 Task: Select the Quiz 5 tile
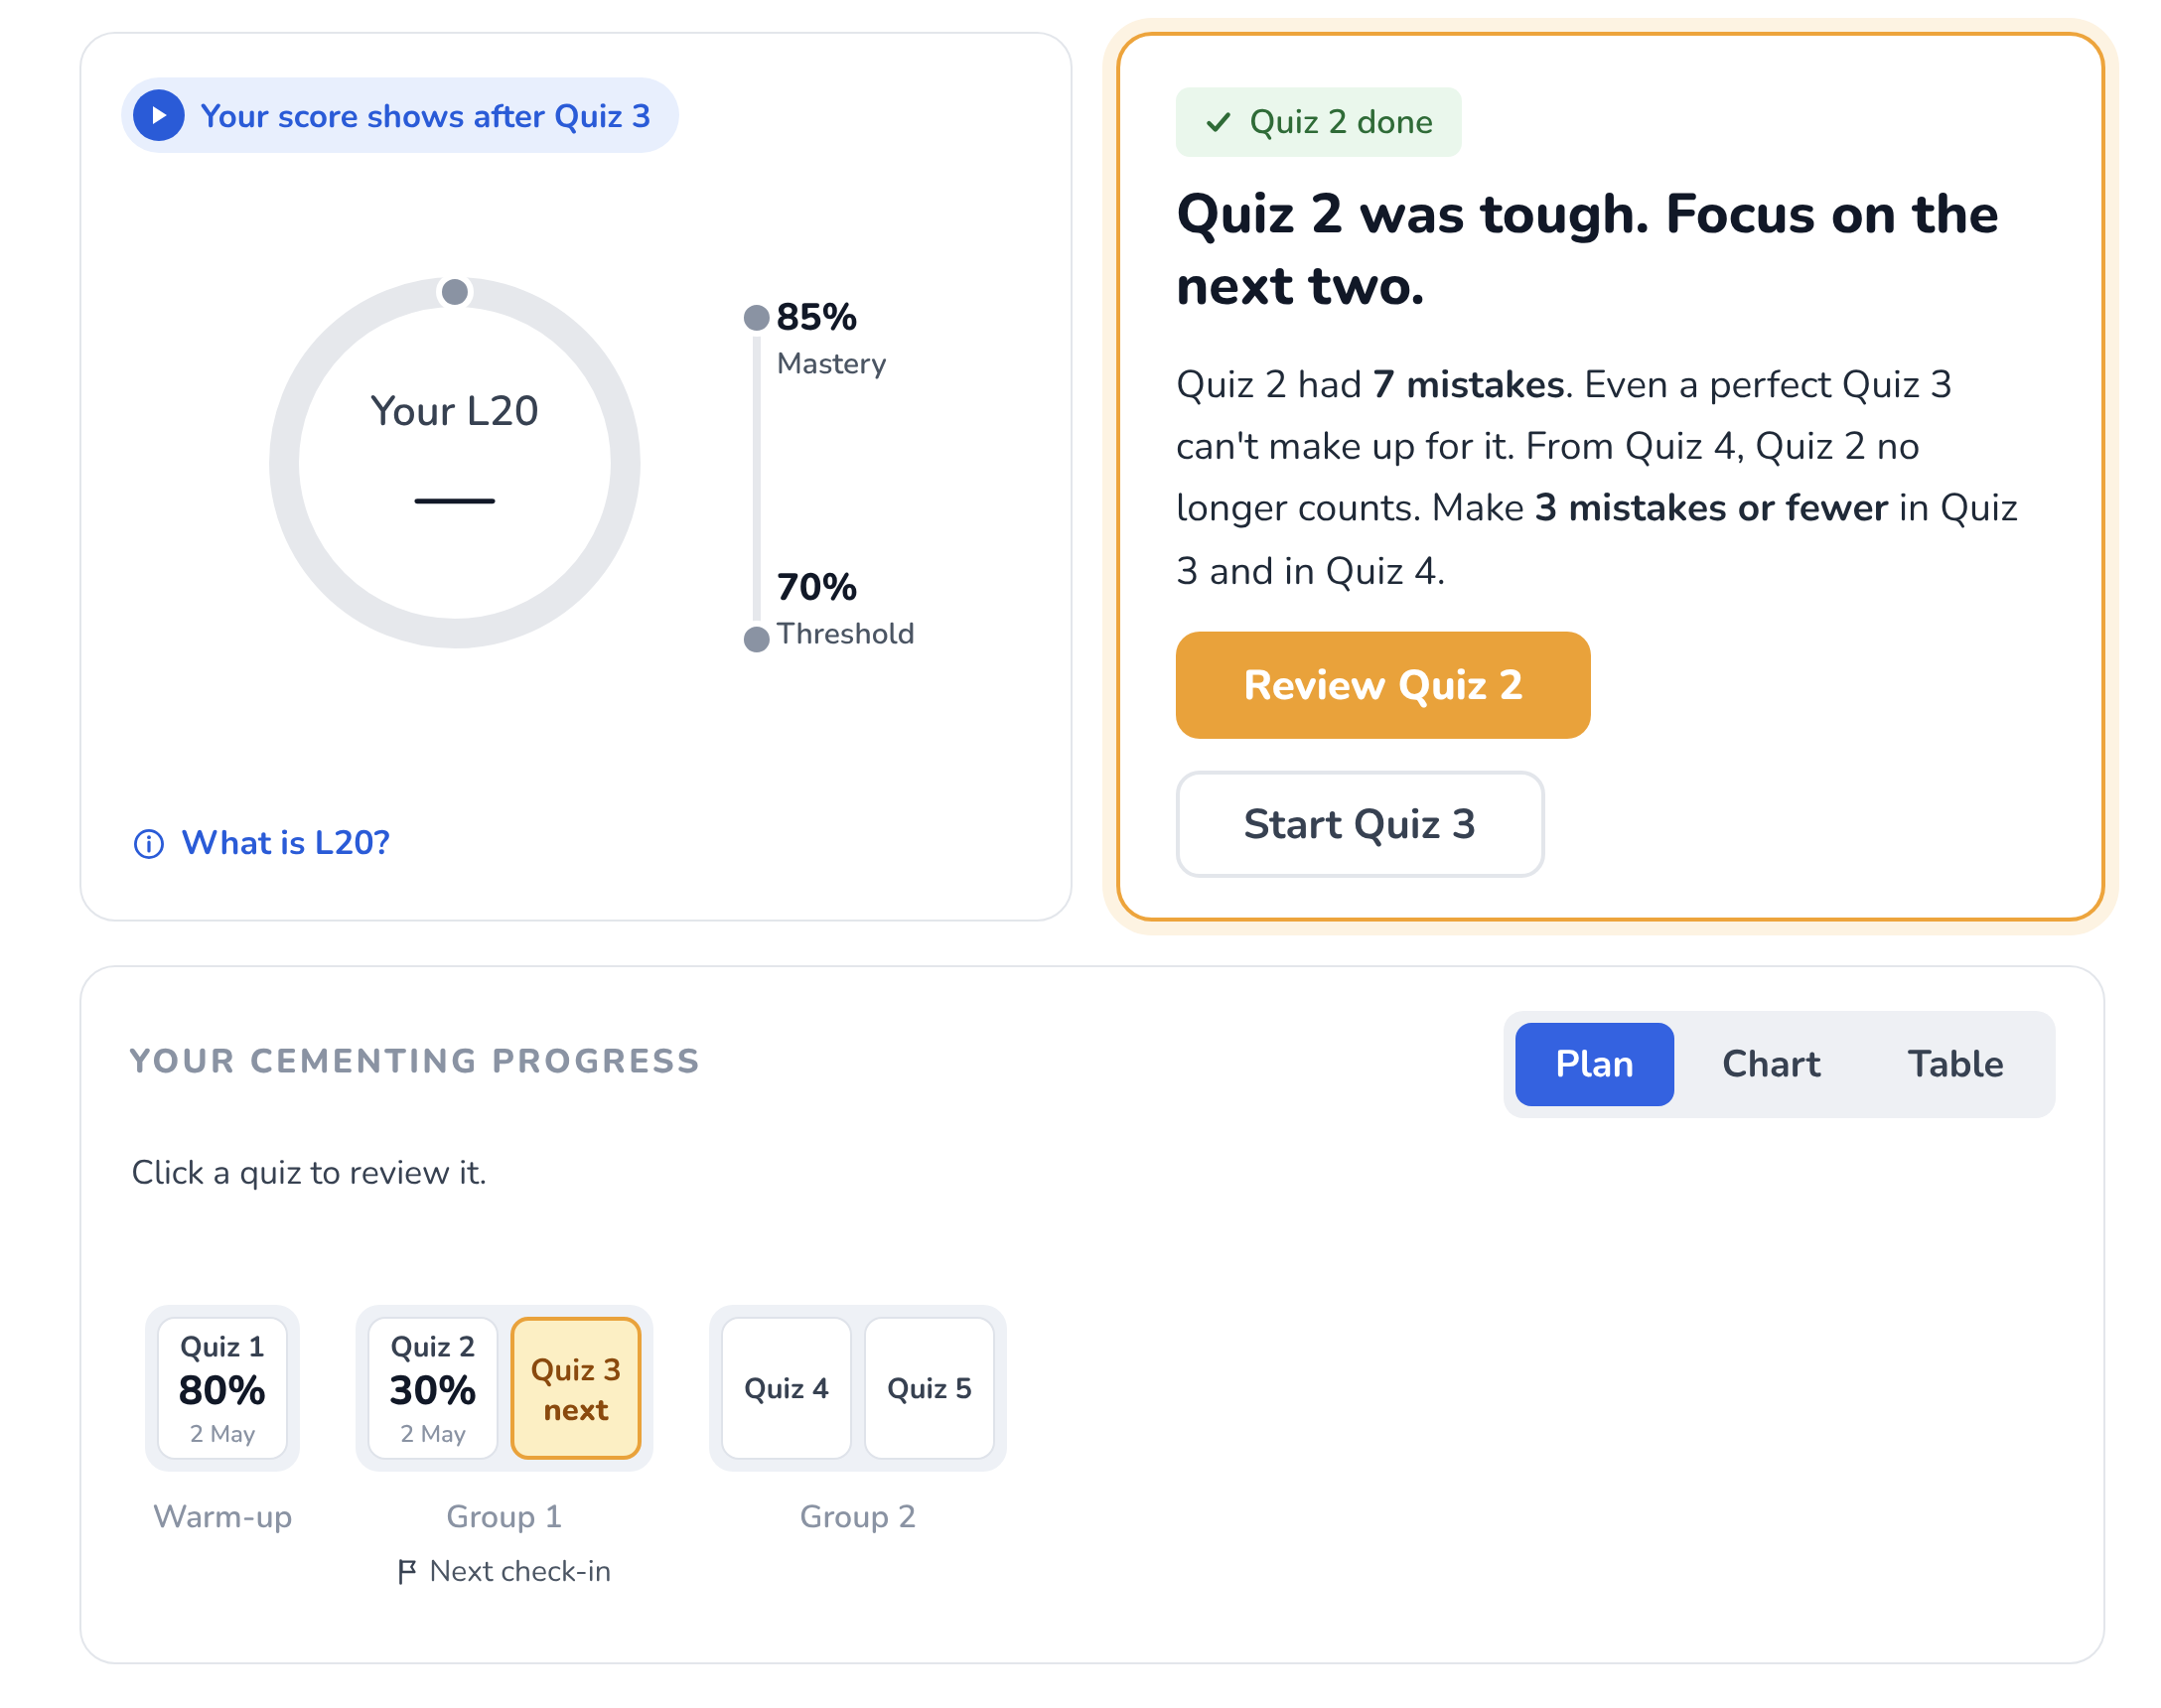point(929,1388)
